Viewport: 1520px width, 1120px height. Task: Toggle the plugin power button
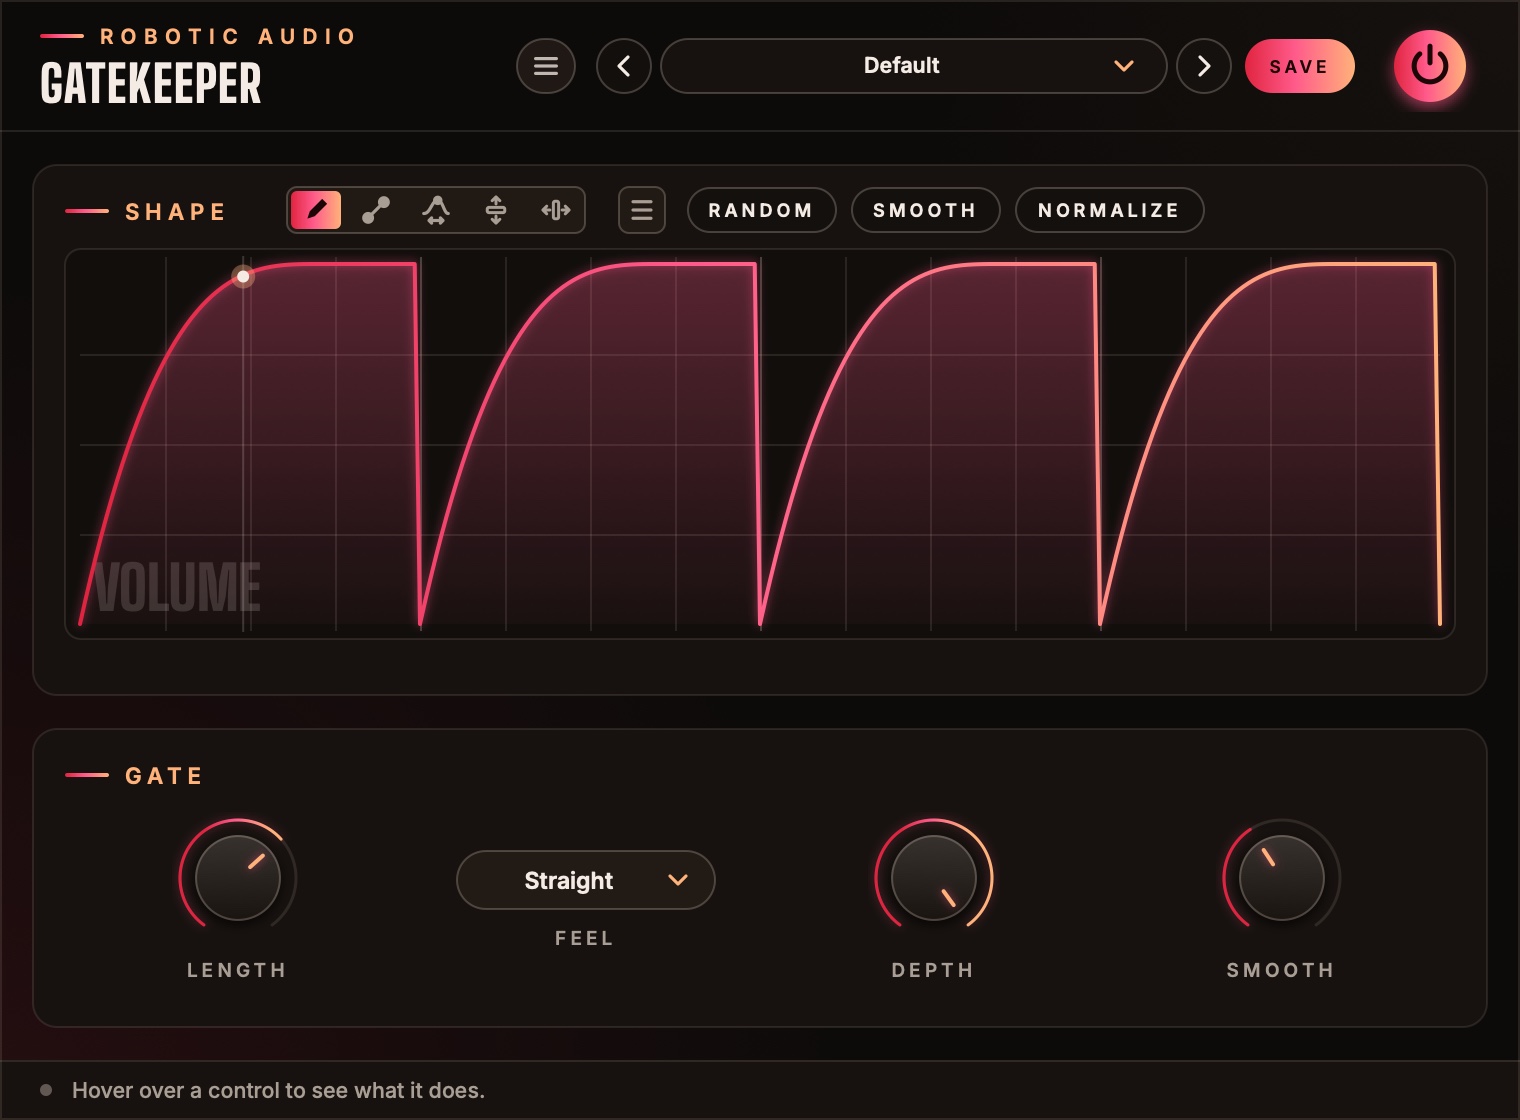coord(1430,66)
